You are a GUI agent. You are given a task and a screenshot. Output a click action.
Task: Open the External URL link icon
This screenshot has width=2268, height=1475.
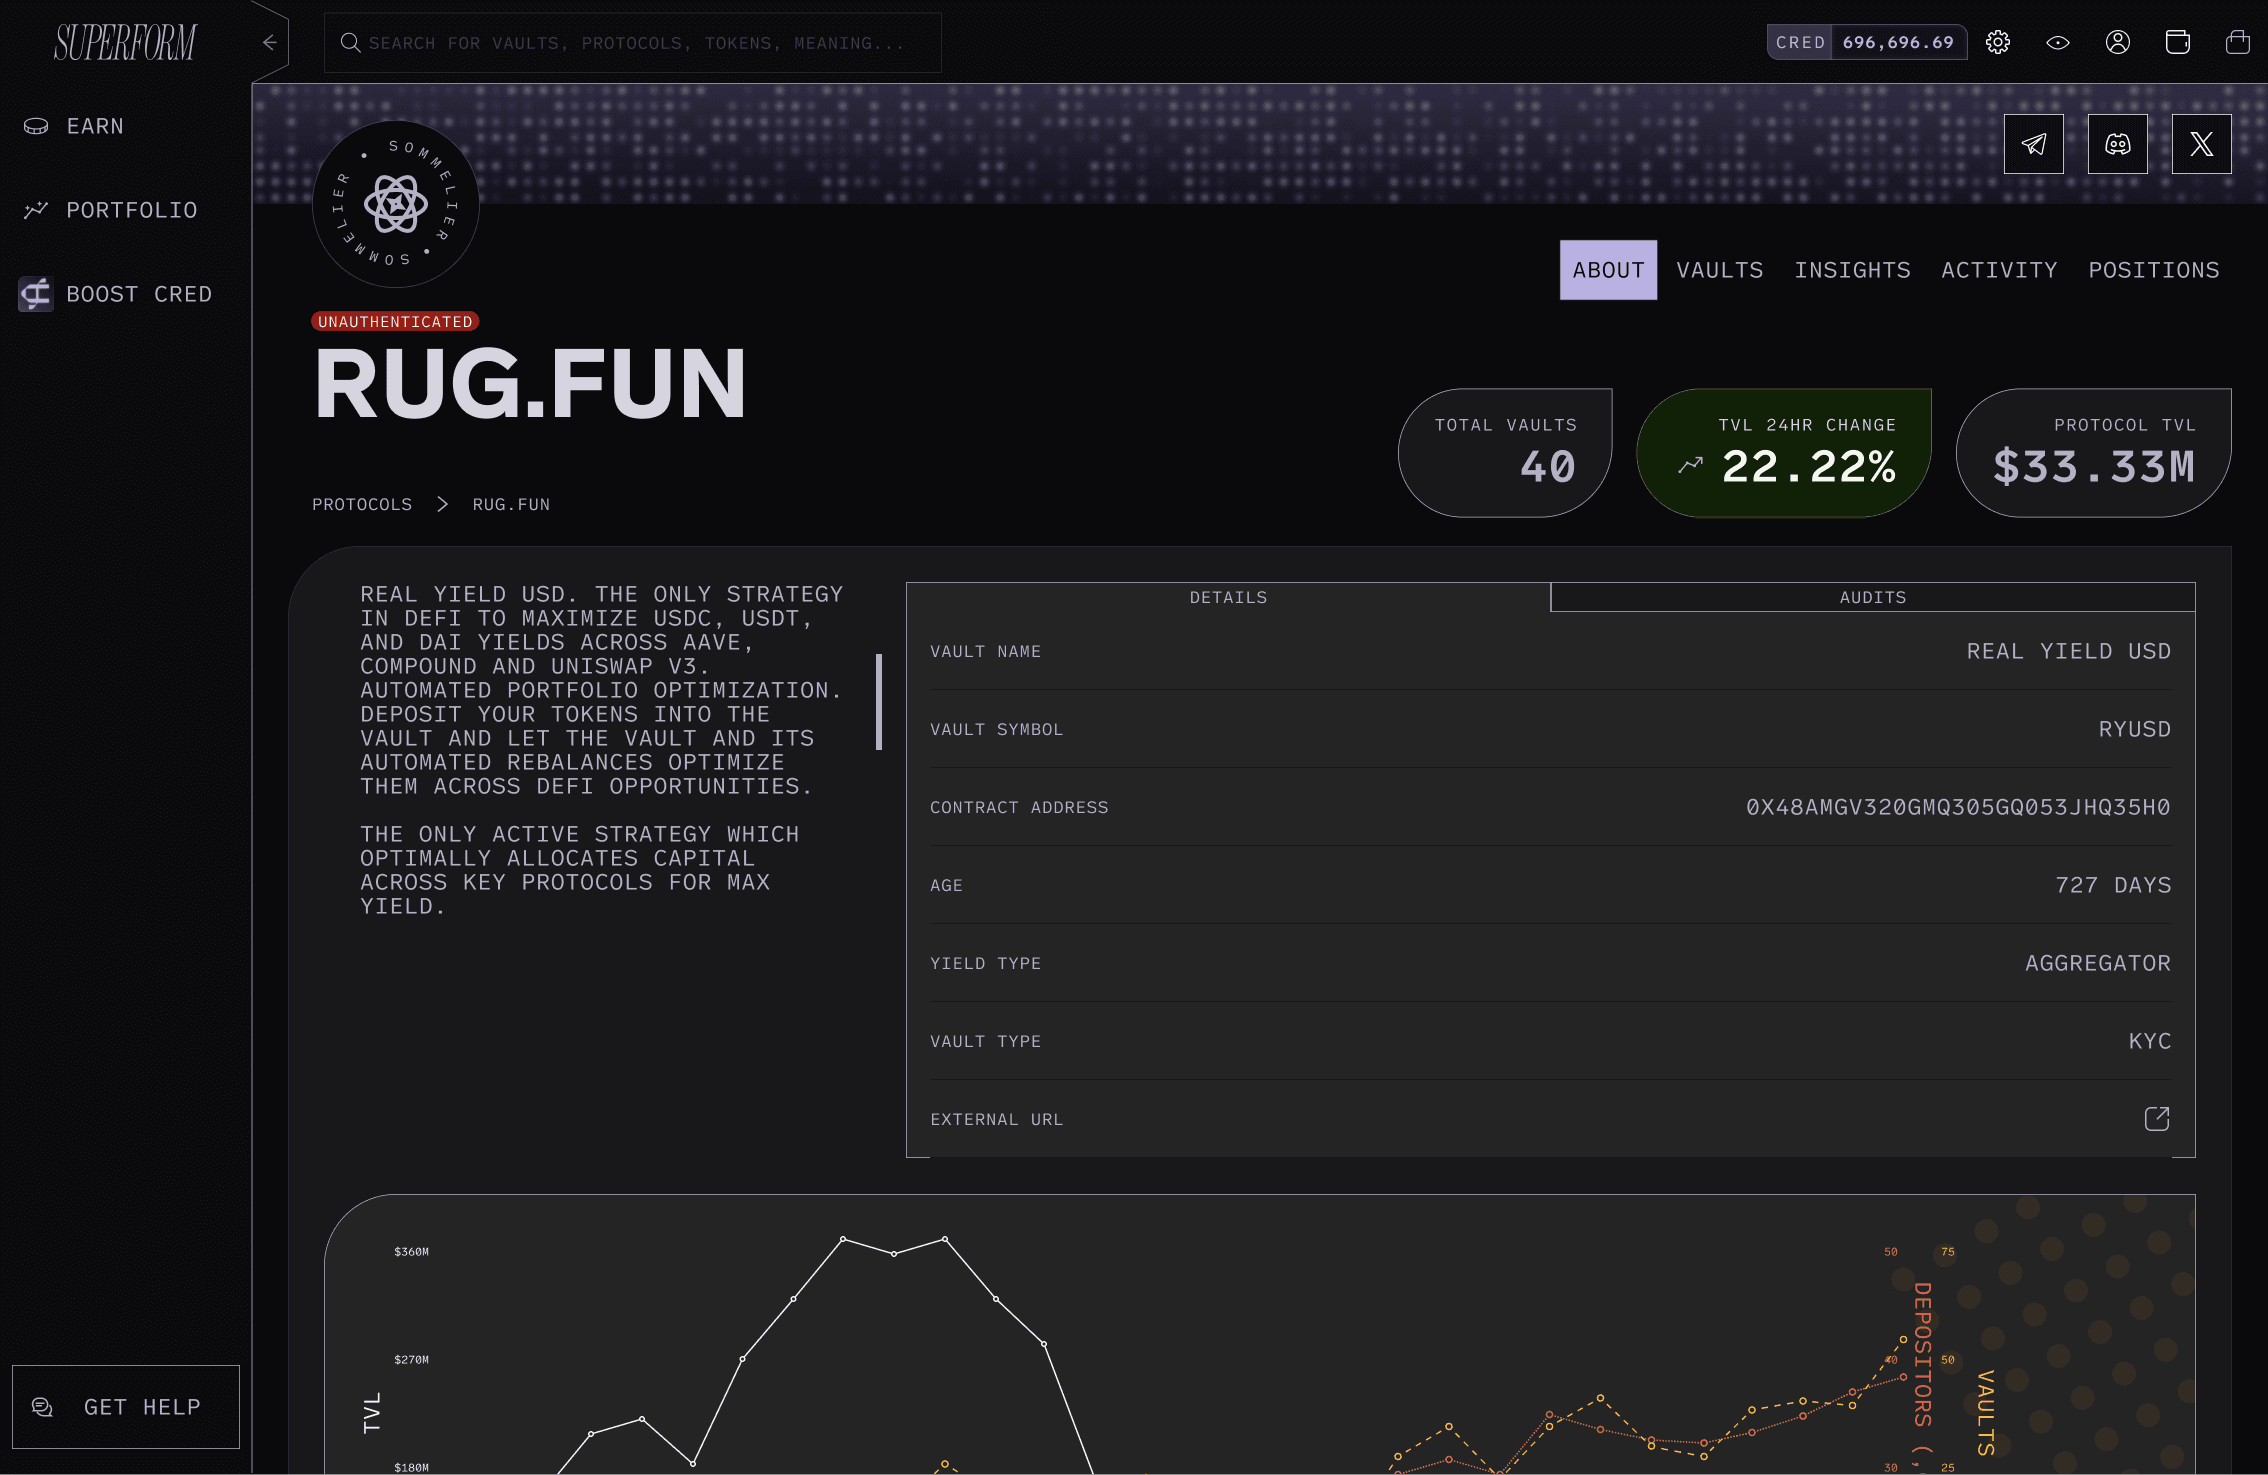[2157, 1118]
